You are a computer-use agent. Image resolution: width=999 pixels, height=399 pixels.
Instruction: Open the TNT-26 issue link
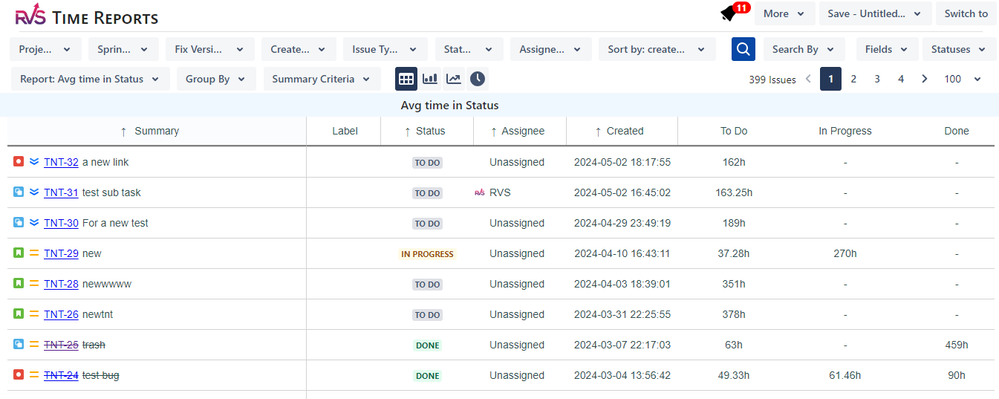pyautogui.click(x=61, y=314)
